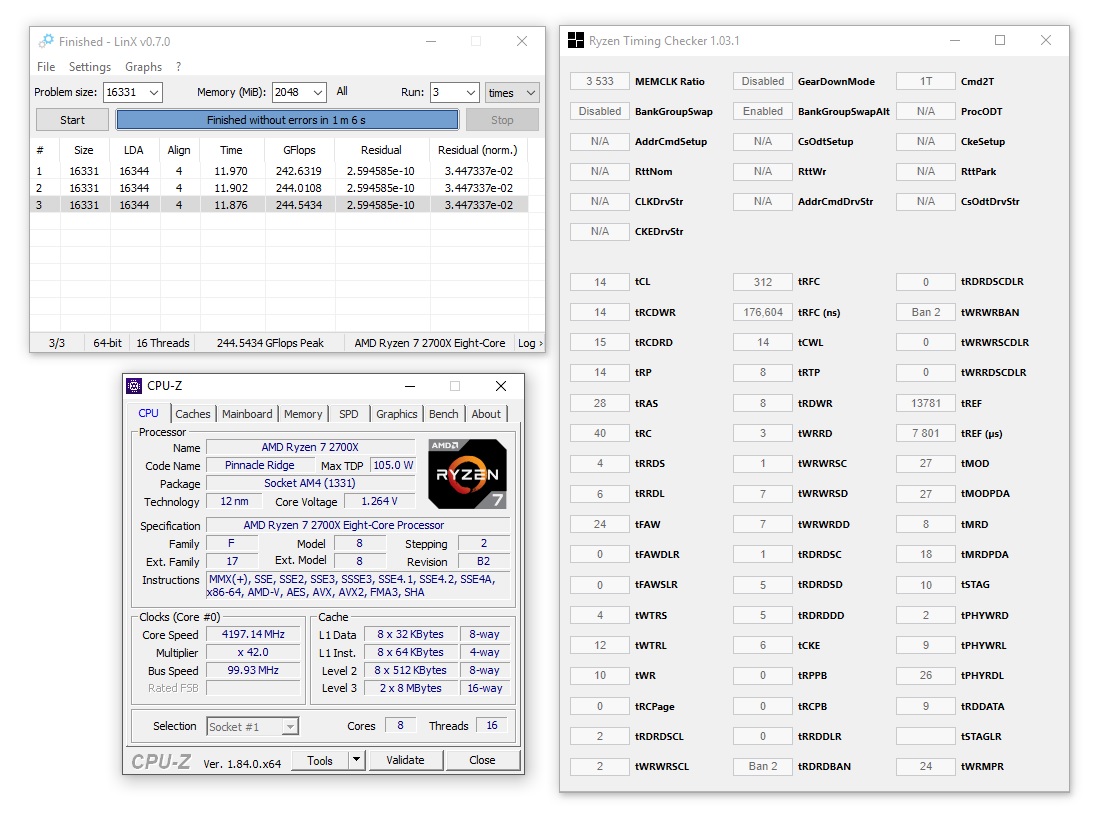Click the tWRWRBAN Ban 2 field
This screenshot has width=1103, height=819.
pyautogui.click(x=926, y=312)
